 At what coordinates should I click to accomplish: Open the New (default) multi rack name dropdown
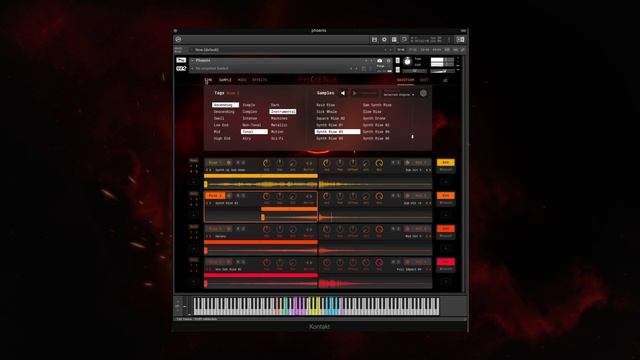[x=291, y=50]
